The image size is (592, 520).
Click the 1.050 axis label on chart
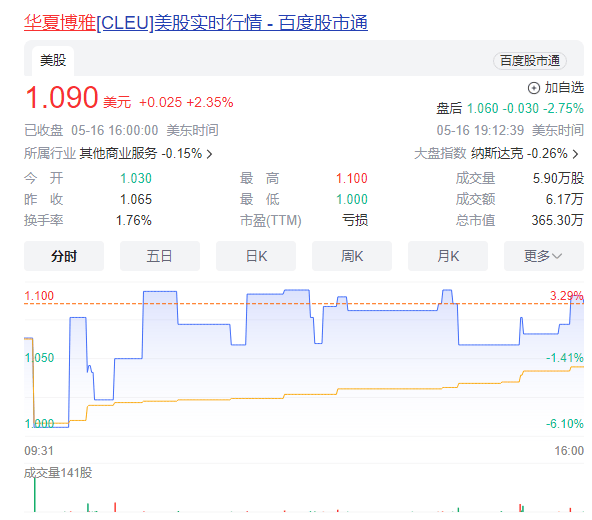coord(39,358)
